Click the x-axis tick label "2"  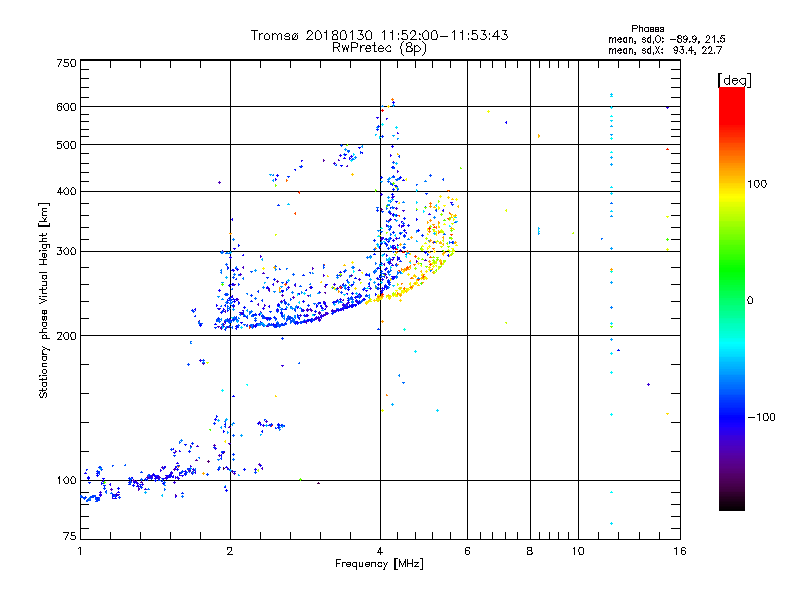(x=230, y=551)
